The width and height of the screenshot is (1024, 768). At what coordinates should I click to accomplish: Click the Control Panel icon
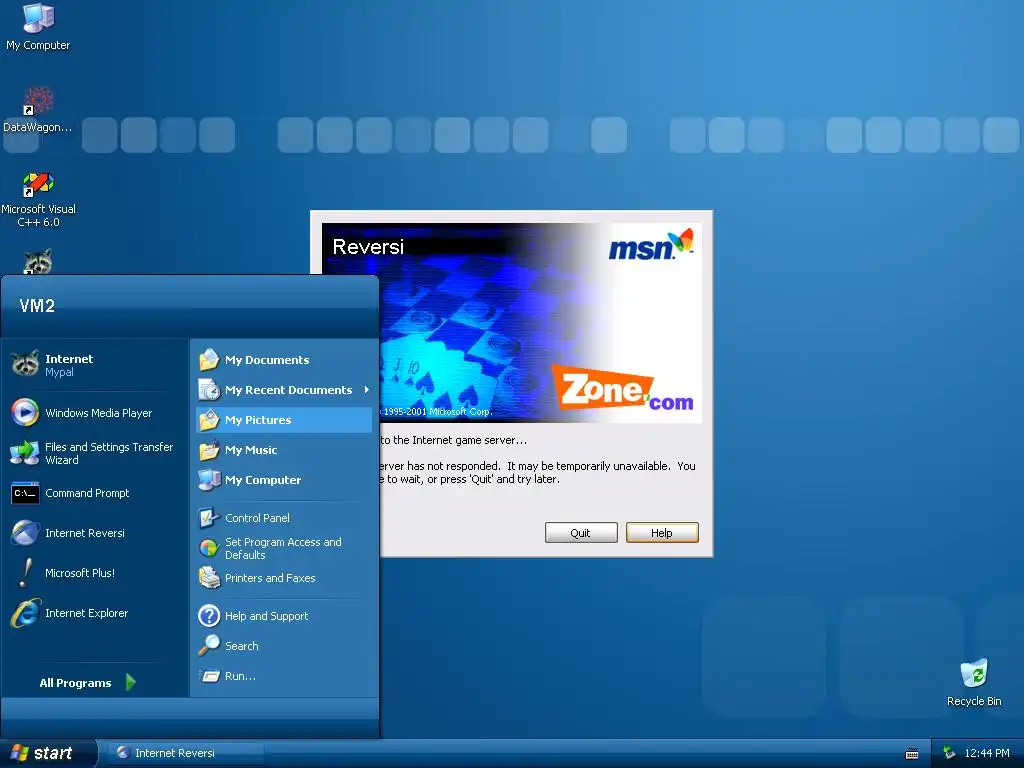(209, 518)
